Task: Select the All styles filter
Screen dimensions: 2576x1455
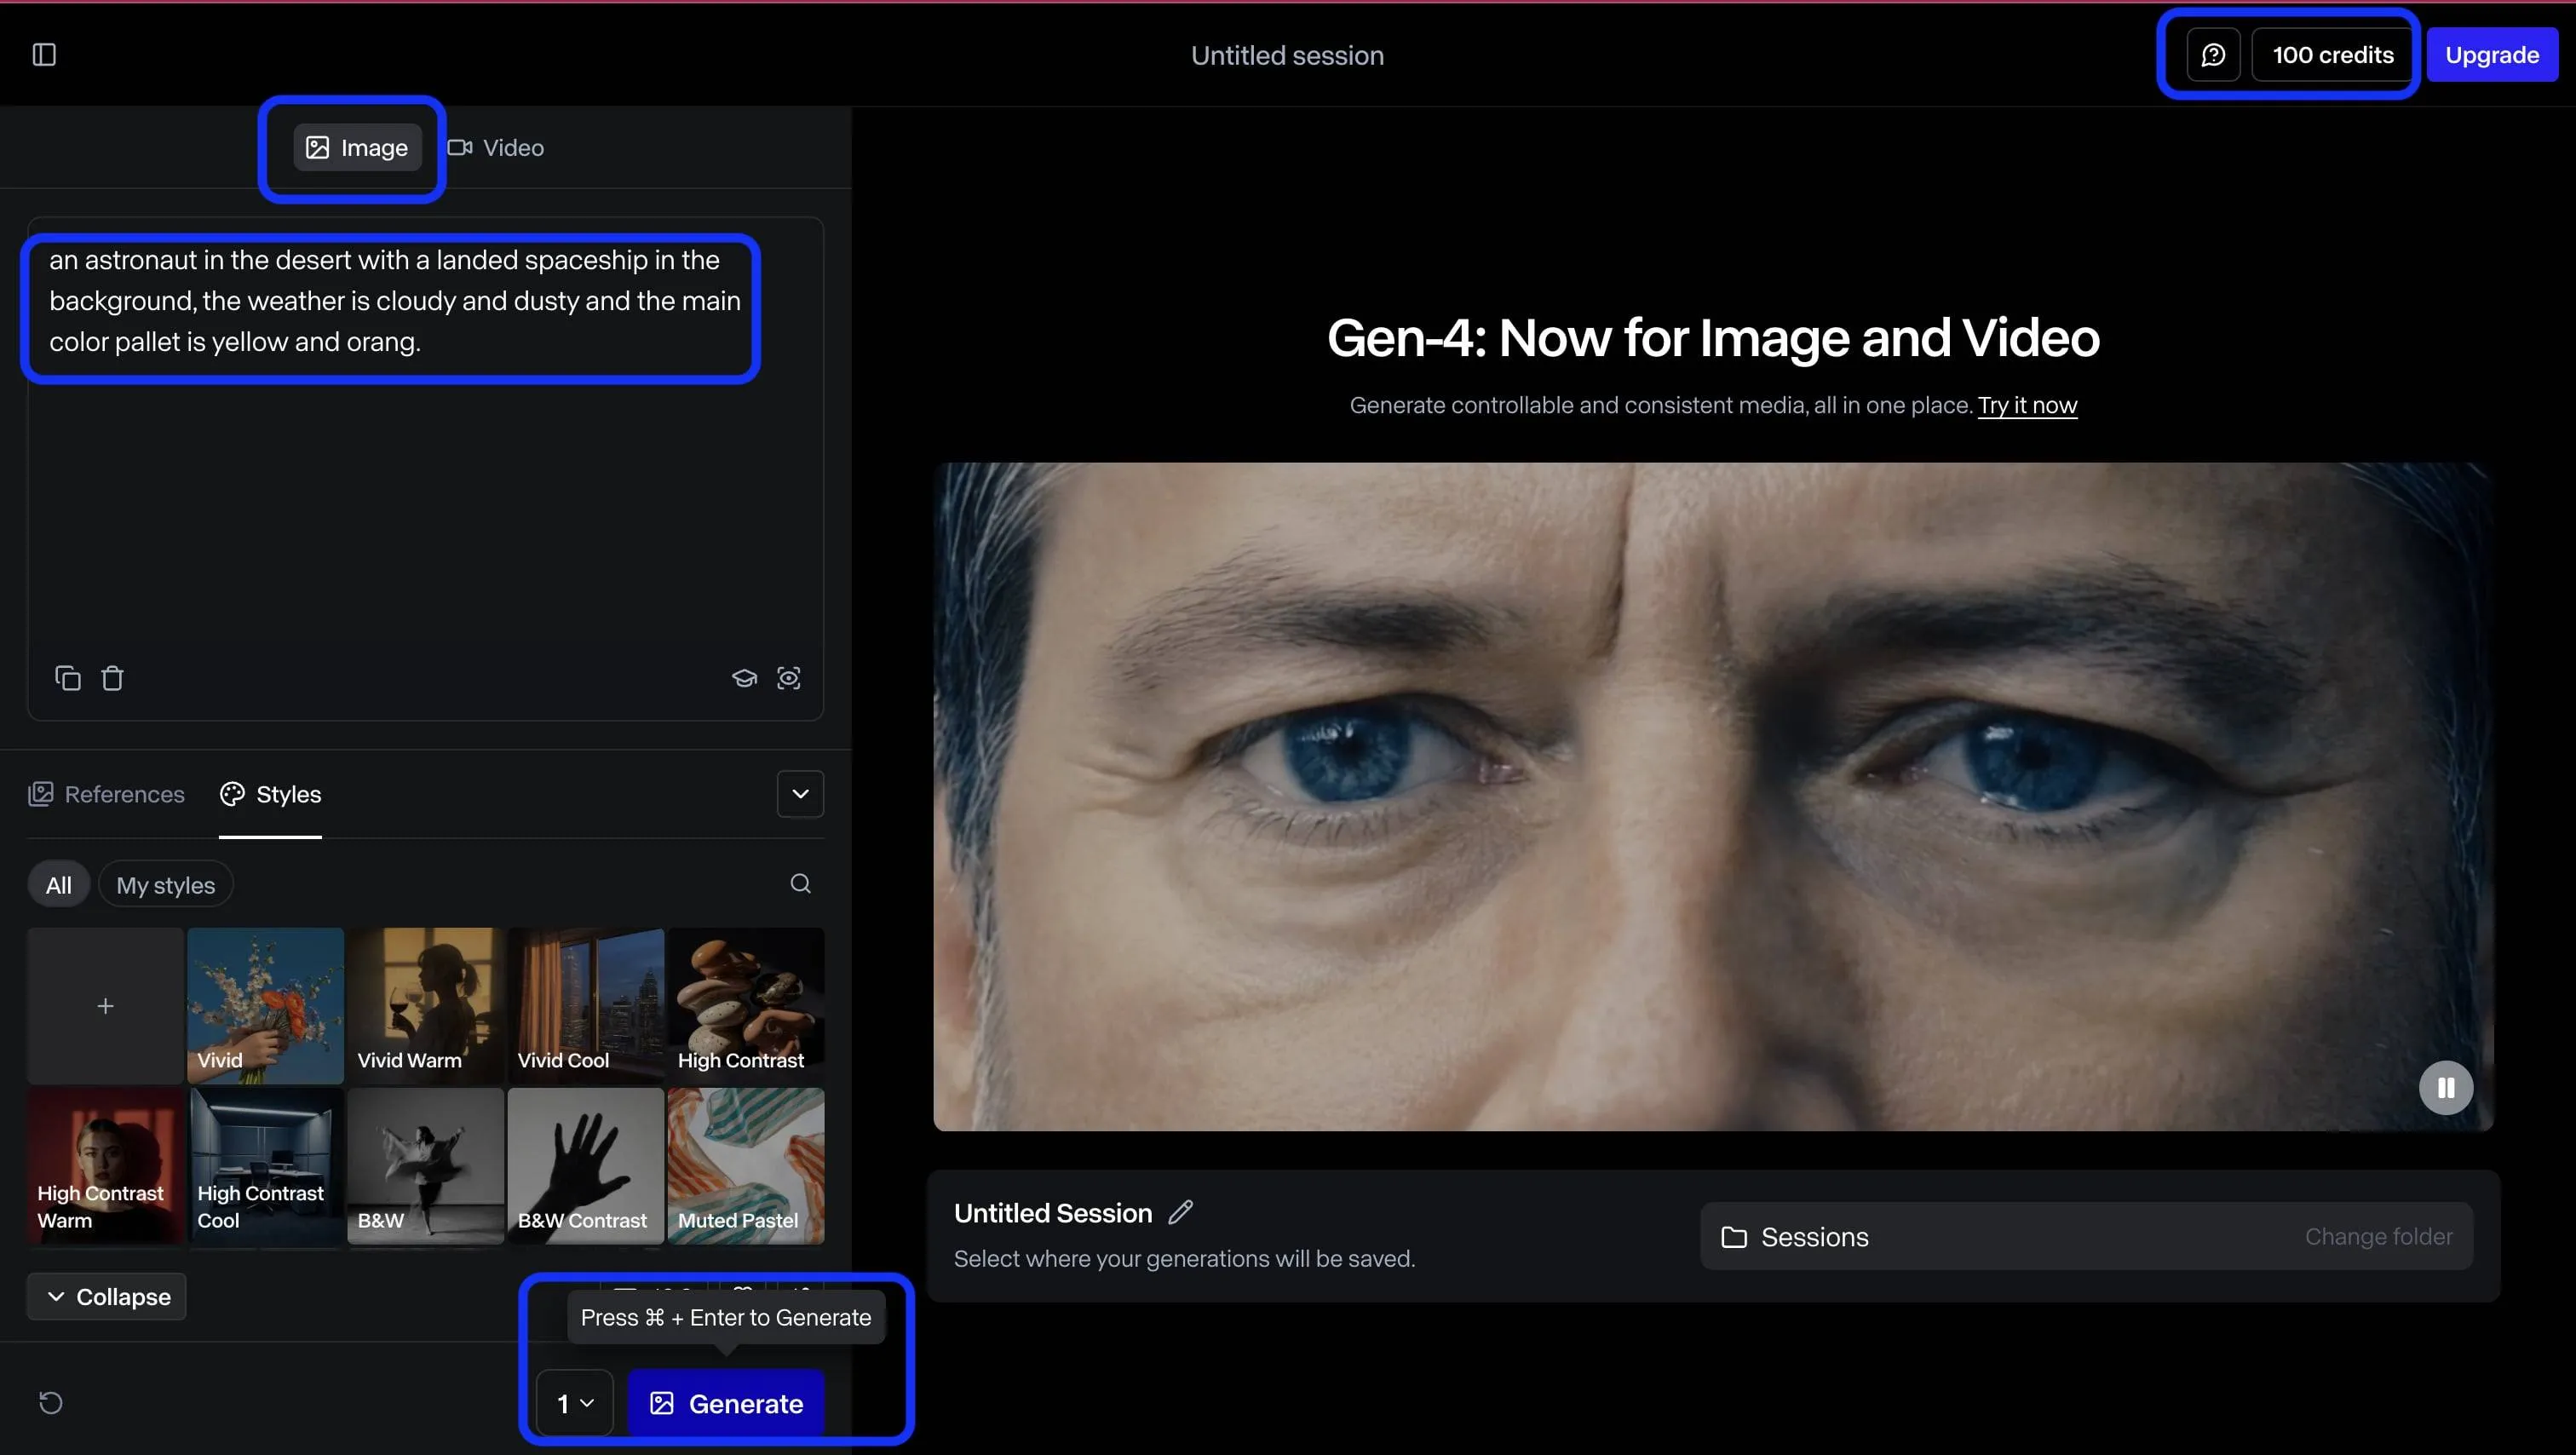Action: point(58,885)
